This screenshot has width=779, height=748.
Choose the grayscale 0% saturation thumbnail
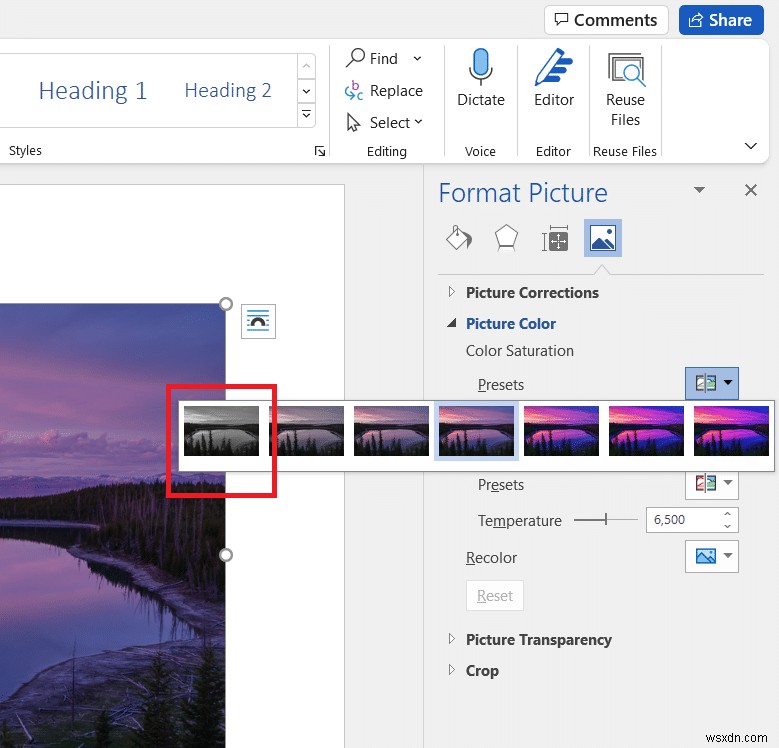tap(221, 431)
